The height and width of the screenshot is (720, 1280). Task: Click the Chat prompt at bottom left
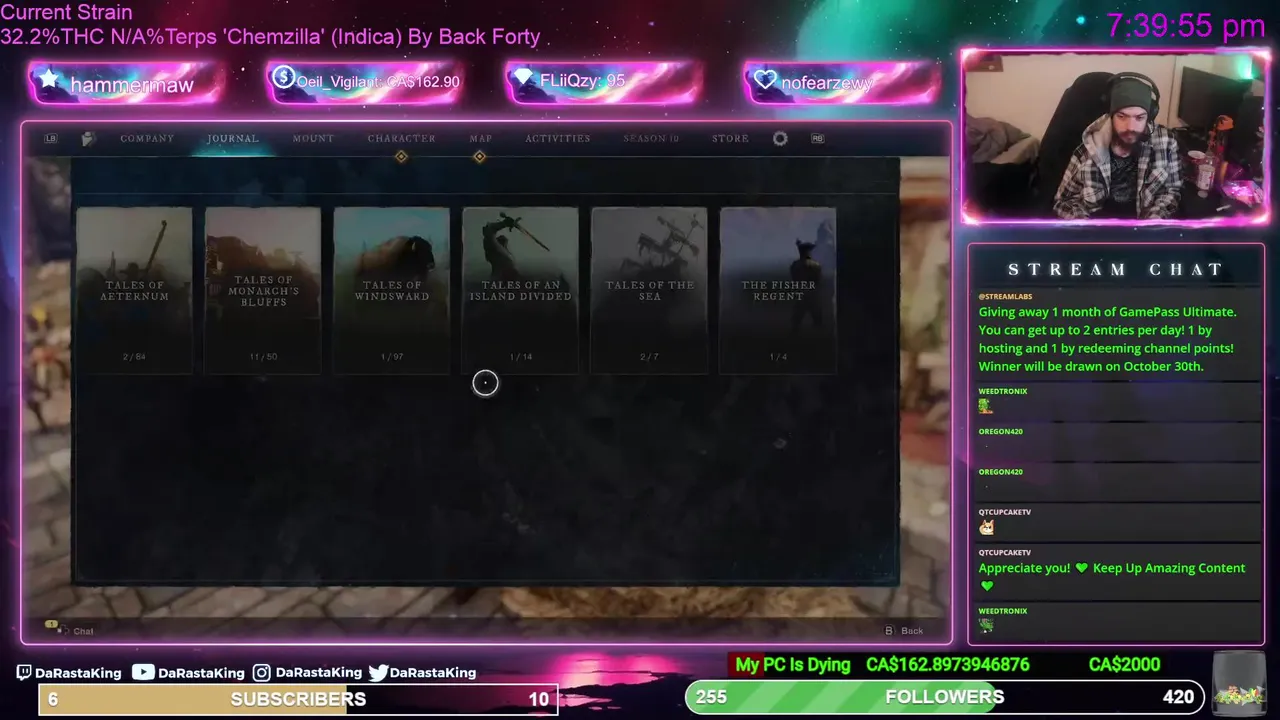(70, 630)
